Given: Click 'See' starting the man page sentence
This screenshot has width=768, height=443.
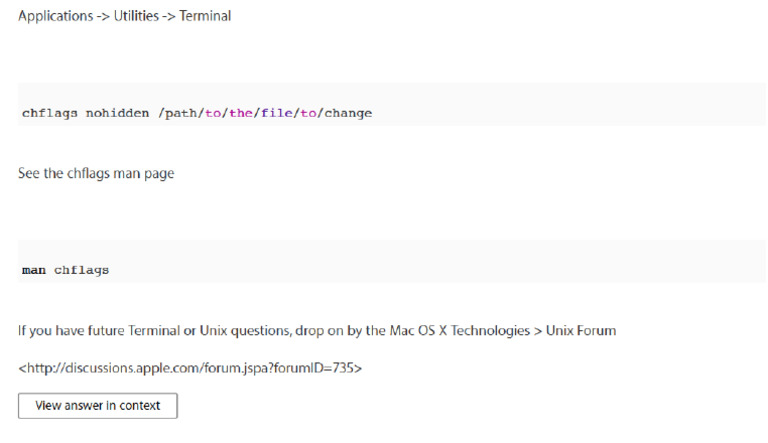Looking at the screenshot, I should pyautogui.click(x=29, y=173).
